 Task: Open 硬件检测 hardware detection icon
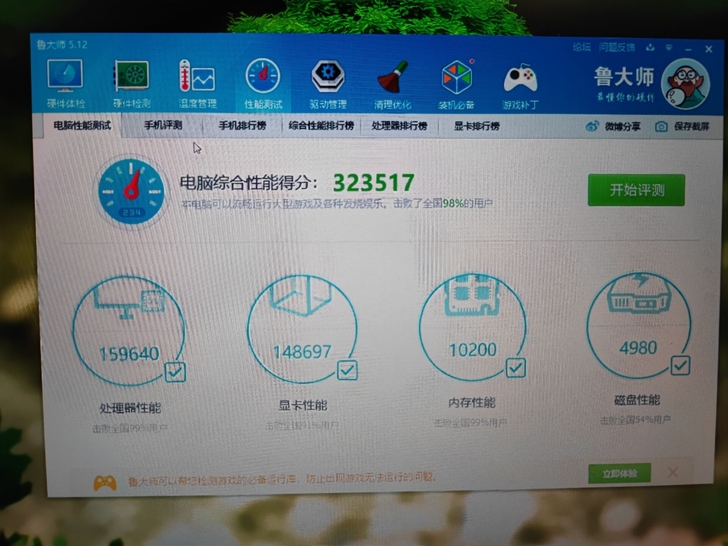coord(132,76)
